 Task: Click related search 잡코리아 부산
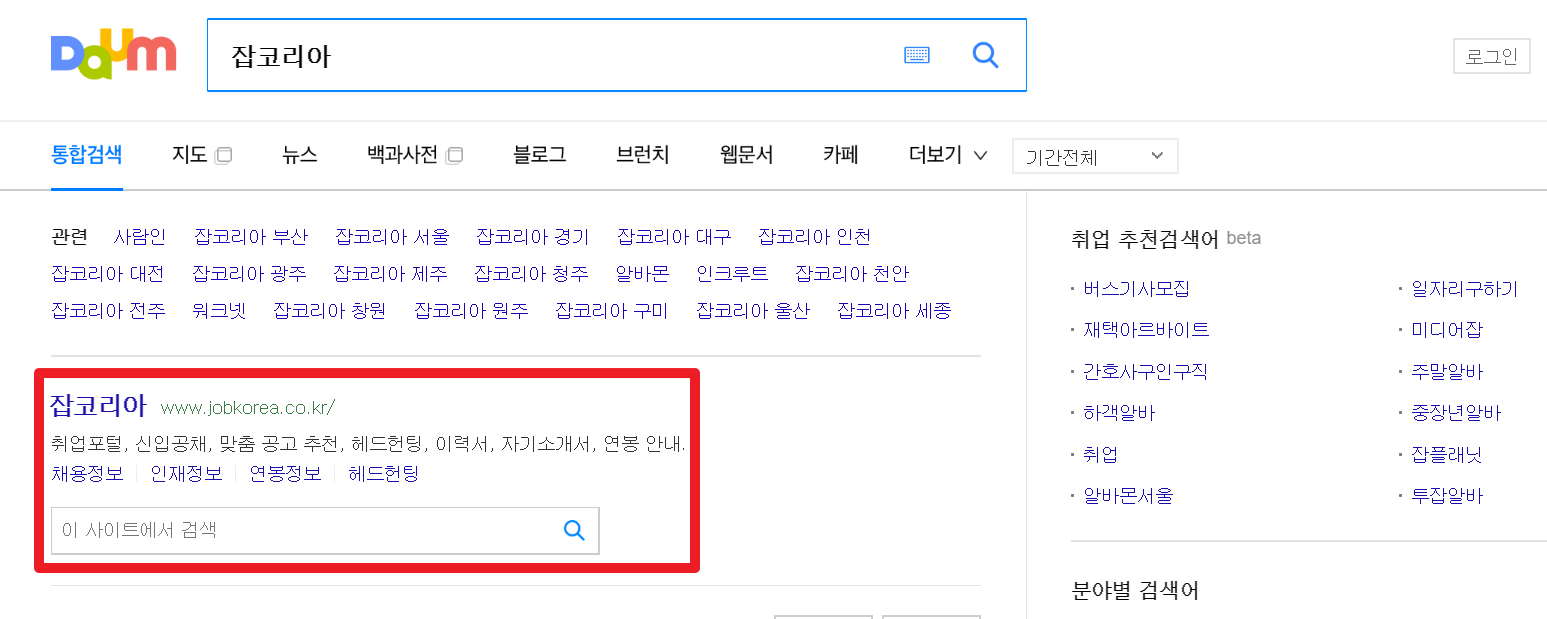251,237
